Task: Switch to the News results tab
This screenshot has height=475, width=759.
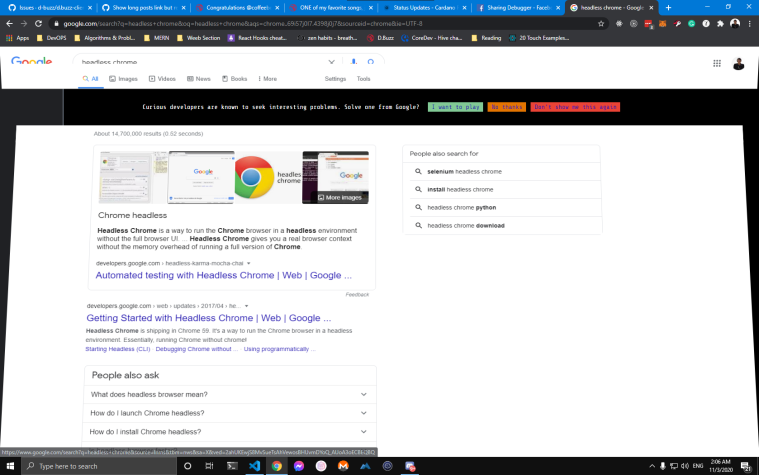Action: tap(198, 78)
